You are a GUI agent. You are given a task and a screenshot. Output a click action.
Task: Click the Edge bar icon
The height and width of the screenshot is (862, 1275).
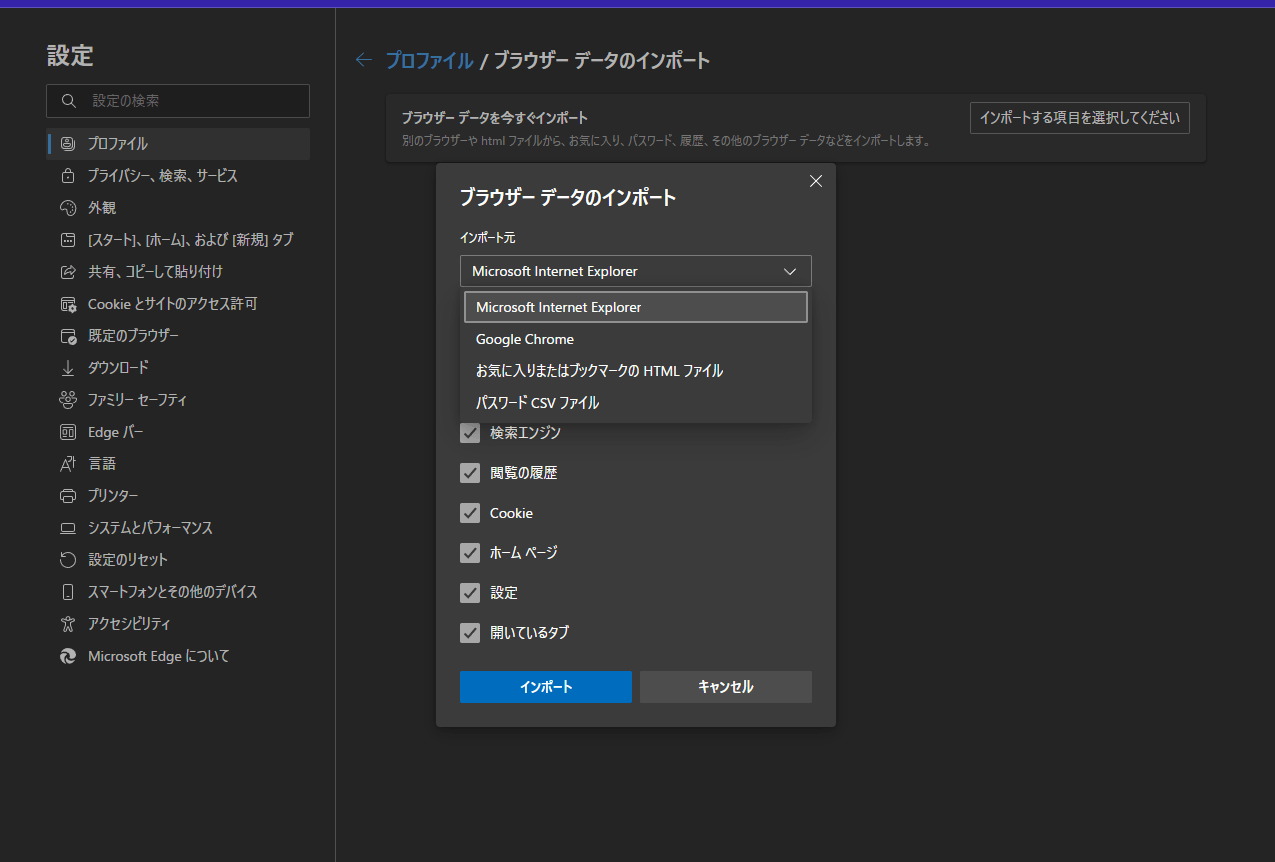68,432
